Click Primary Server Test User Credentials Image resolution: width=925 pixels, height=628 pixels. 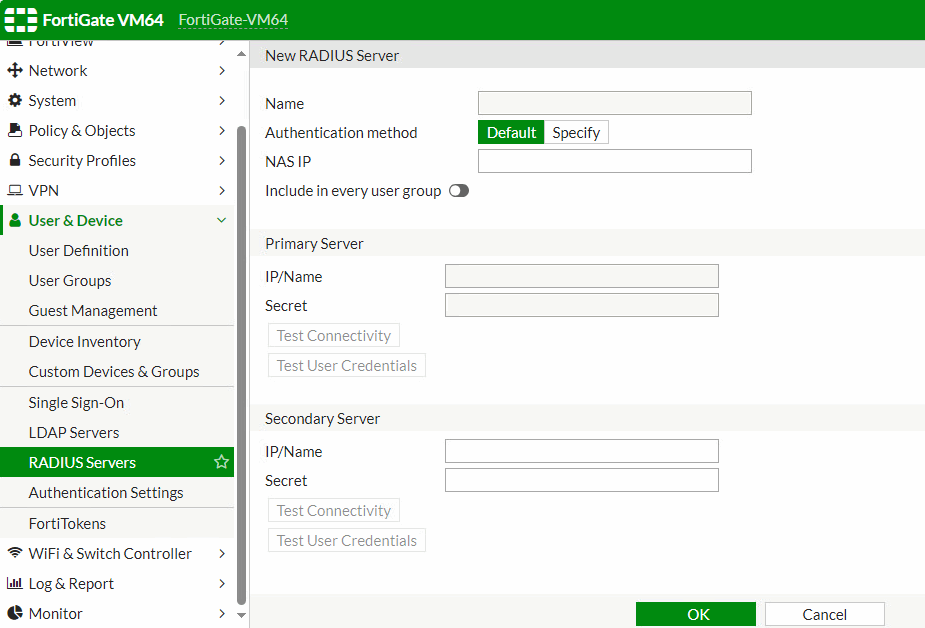point(347,365)
